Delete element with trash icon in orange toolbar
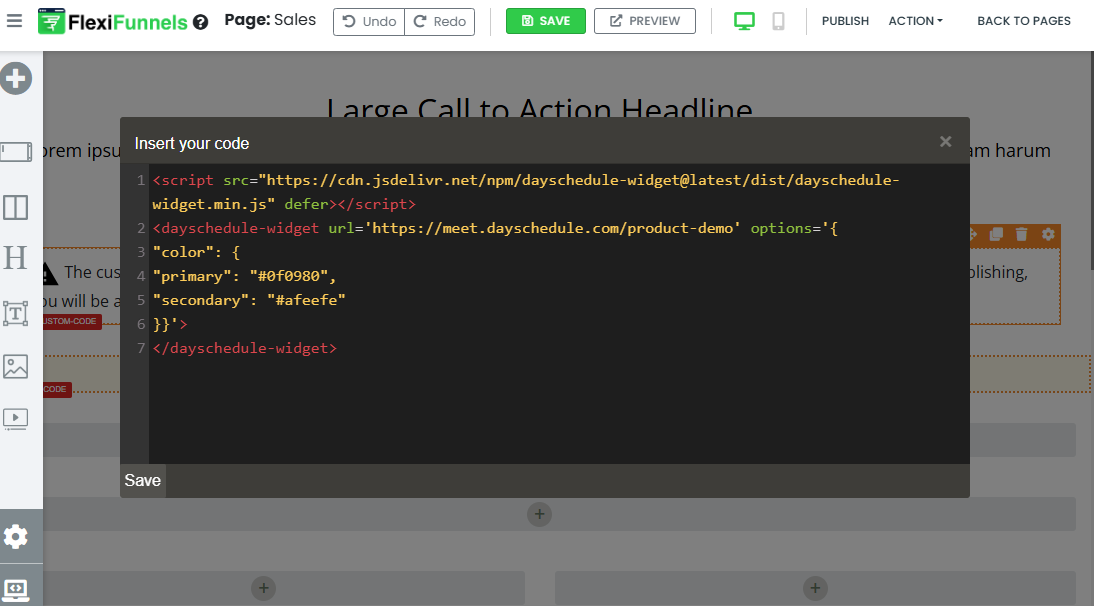 point(1021,234)
